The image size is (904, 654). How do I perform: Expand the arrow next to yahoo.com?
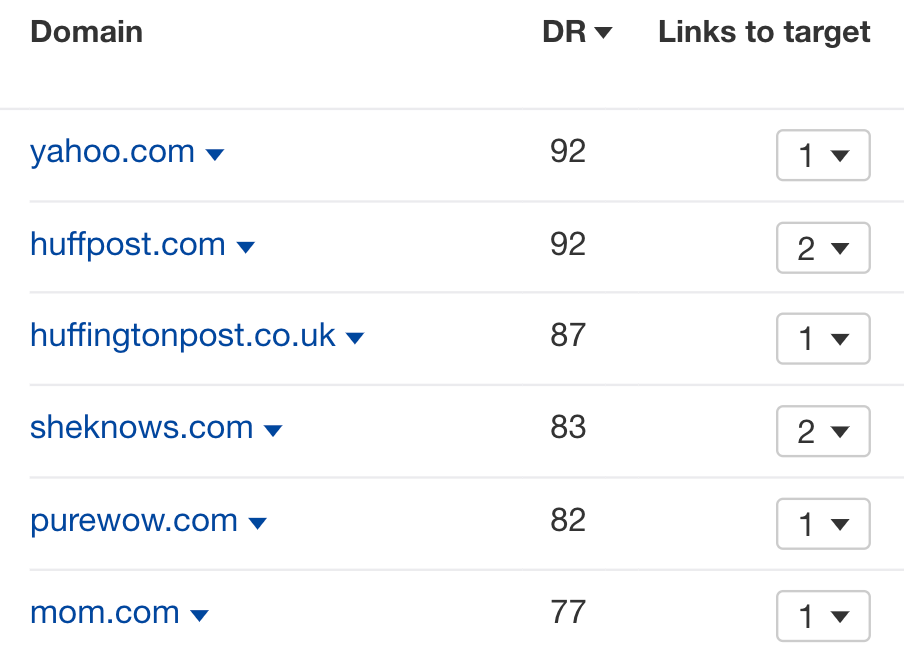(215, 155)
